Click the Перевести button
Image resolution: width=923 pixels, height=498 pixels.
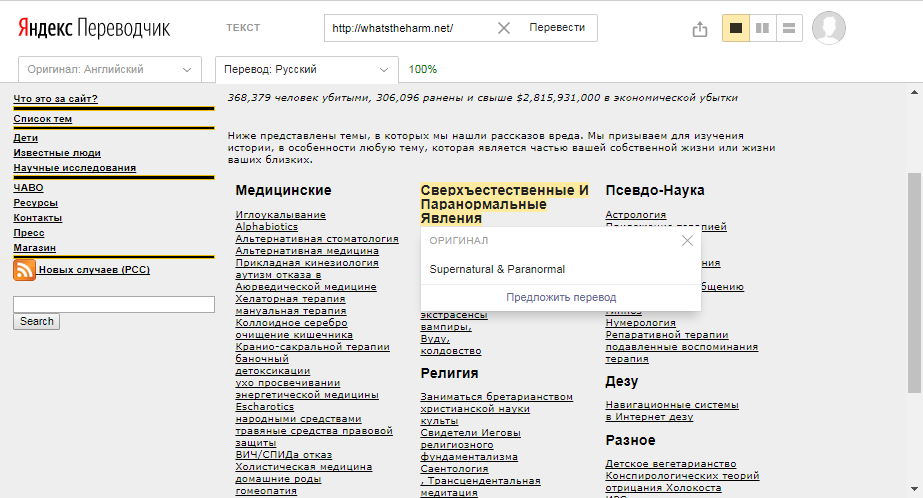click(557, 28)
